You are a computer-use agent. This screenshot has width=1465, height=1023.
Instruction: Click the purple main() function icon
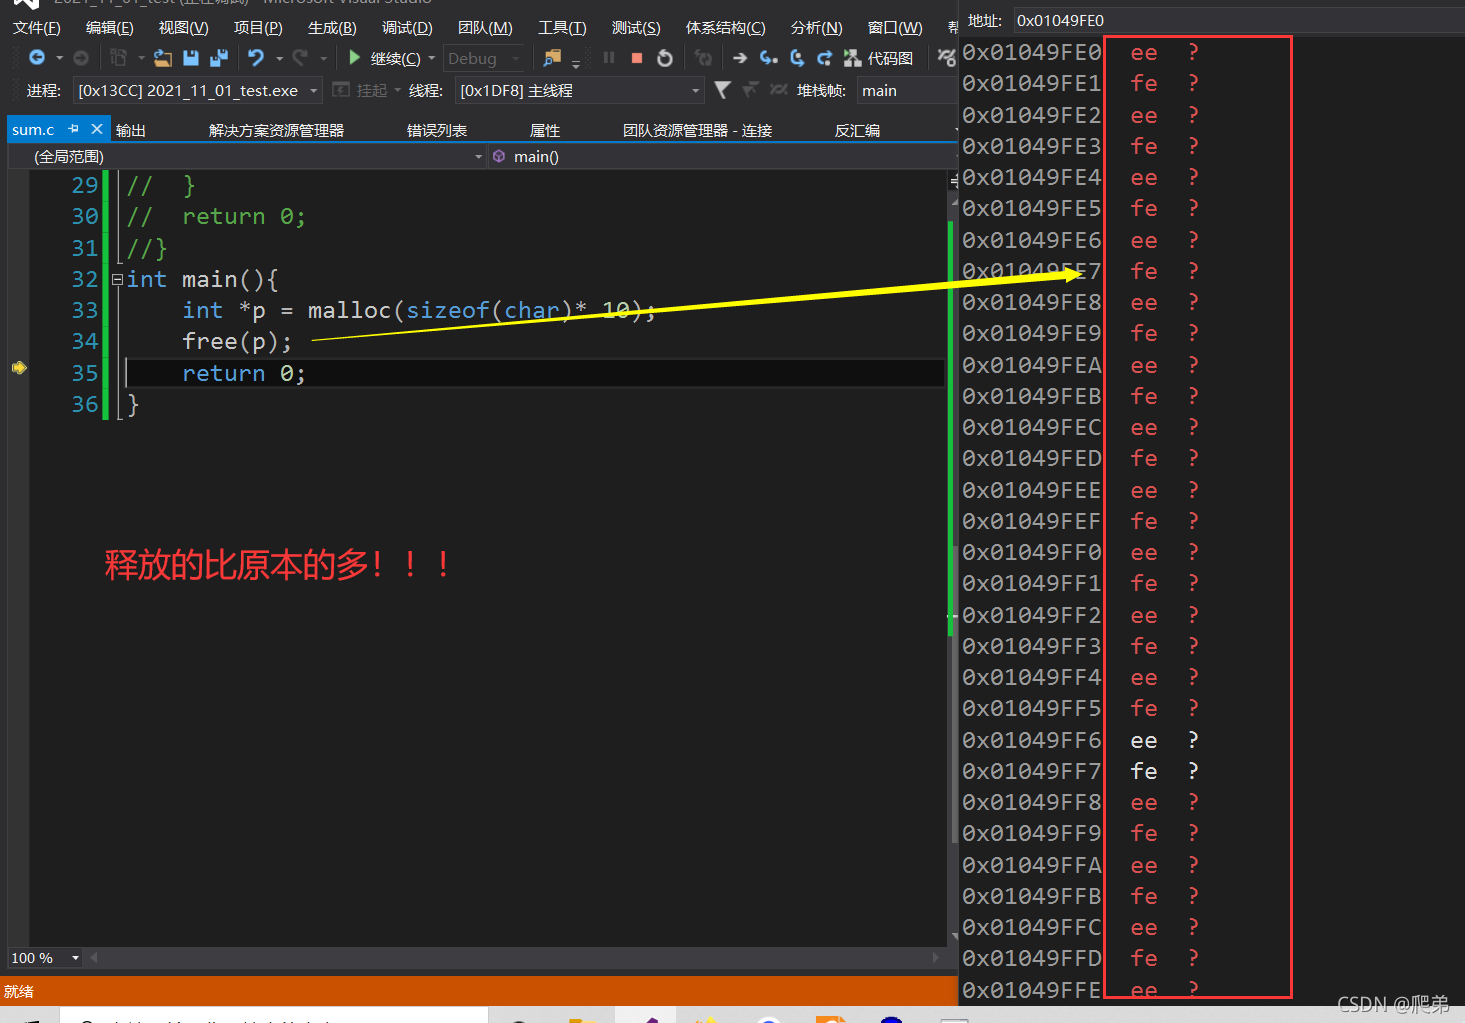pos(499,156)
